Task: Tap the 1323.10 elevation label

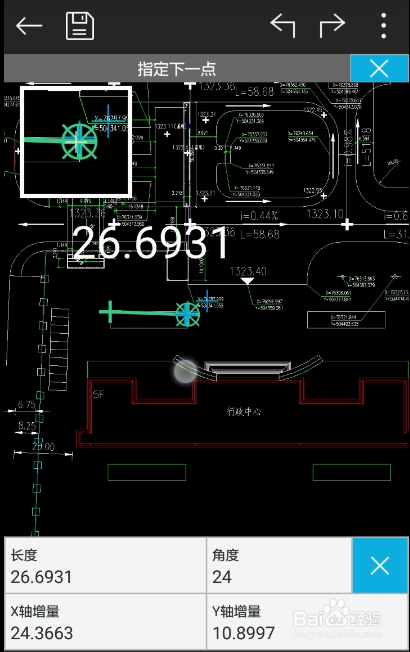Action: [x=325, y=214]
